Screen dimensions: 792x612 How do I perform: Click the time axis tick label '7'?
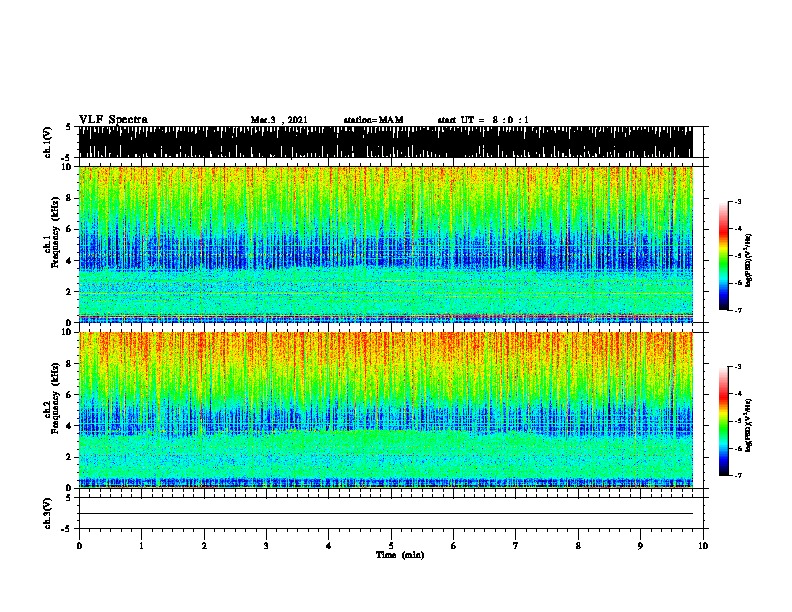coord(516,545)
